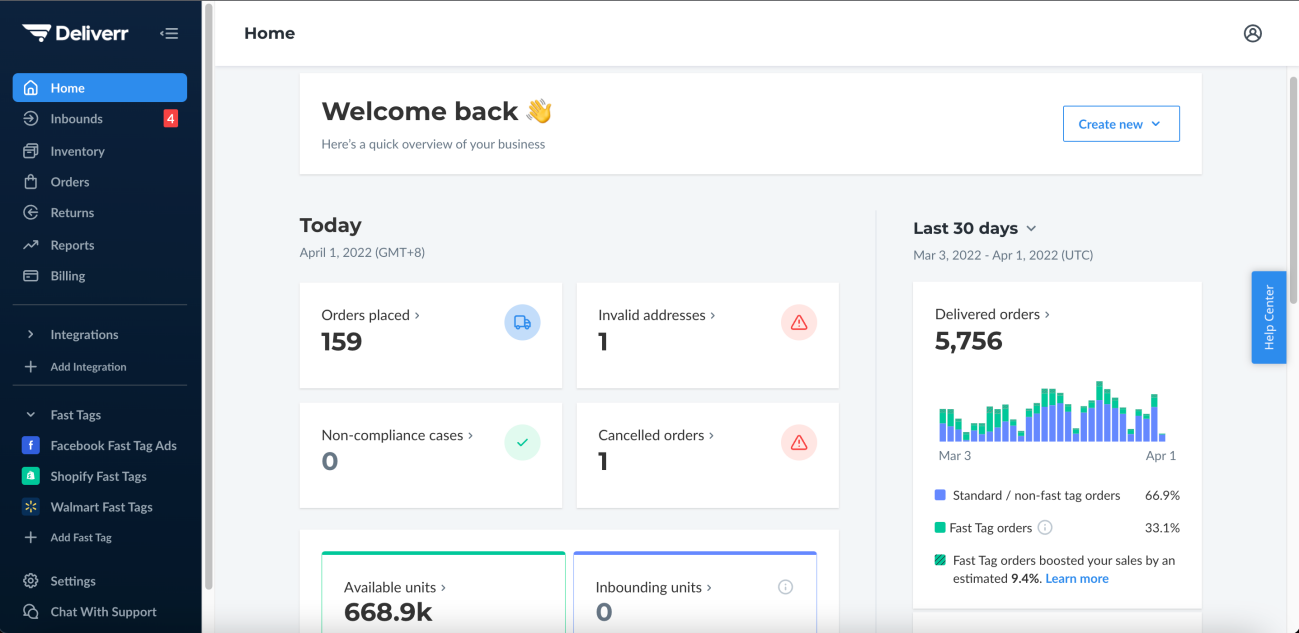Screen dimensions: 1299x633
Task: Click the Cancelled orders warning icon
Action: pyautogui.click(x=798, y=442)
